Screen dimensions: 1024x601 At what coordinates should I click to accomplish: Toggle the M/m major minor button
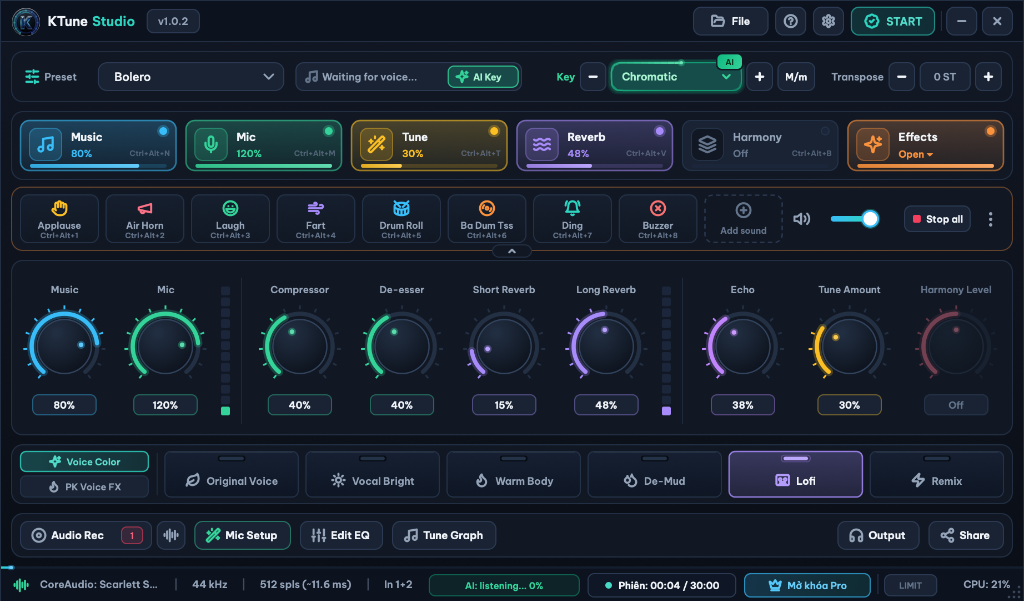(796, 77)
